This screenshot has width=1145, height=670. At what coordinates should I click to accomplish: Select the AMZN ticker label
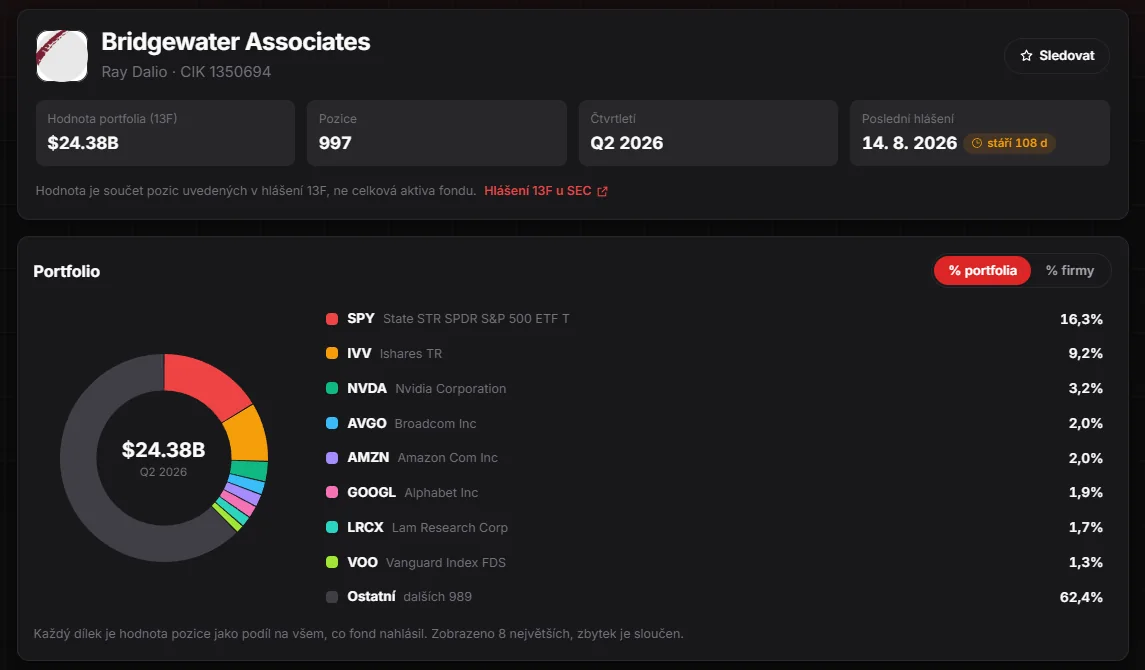pyautogui.click(x=368, y=458)
